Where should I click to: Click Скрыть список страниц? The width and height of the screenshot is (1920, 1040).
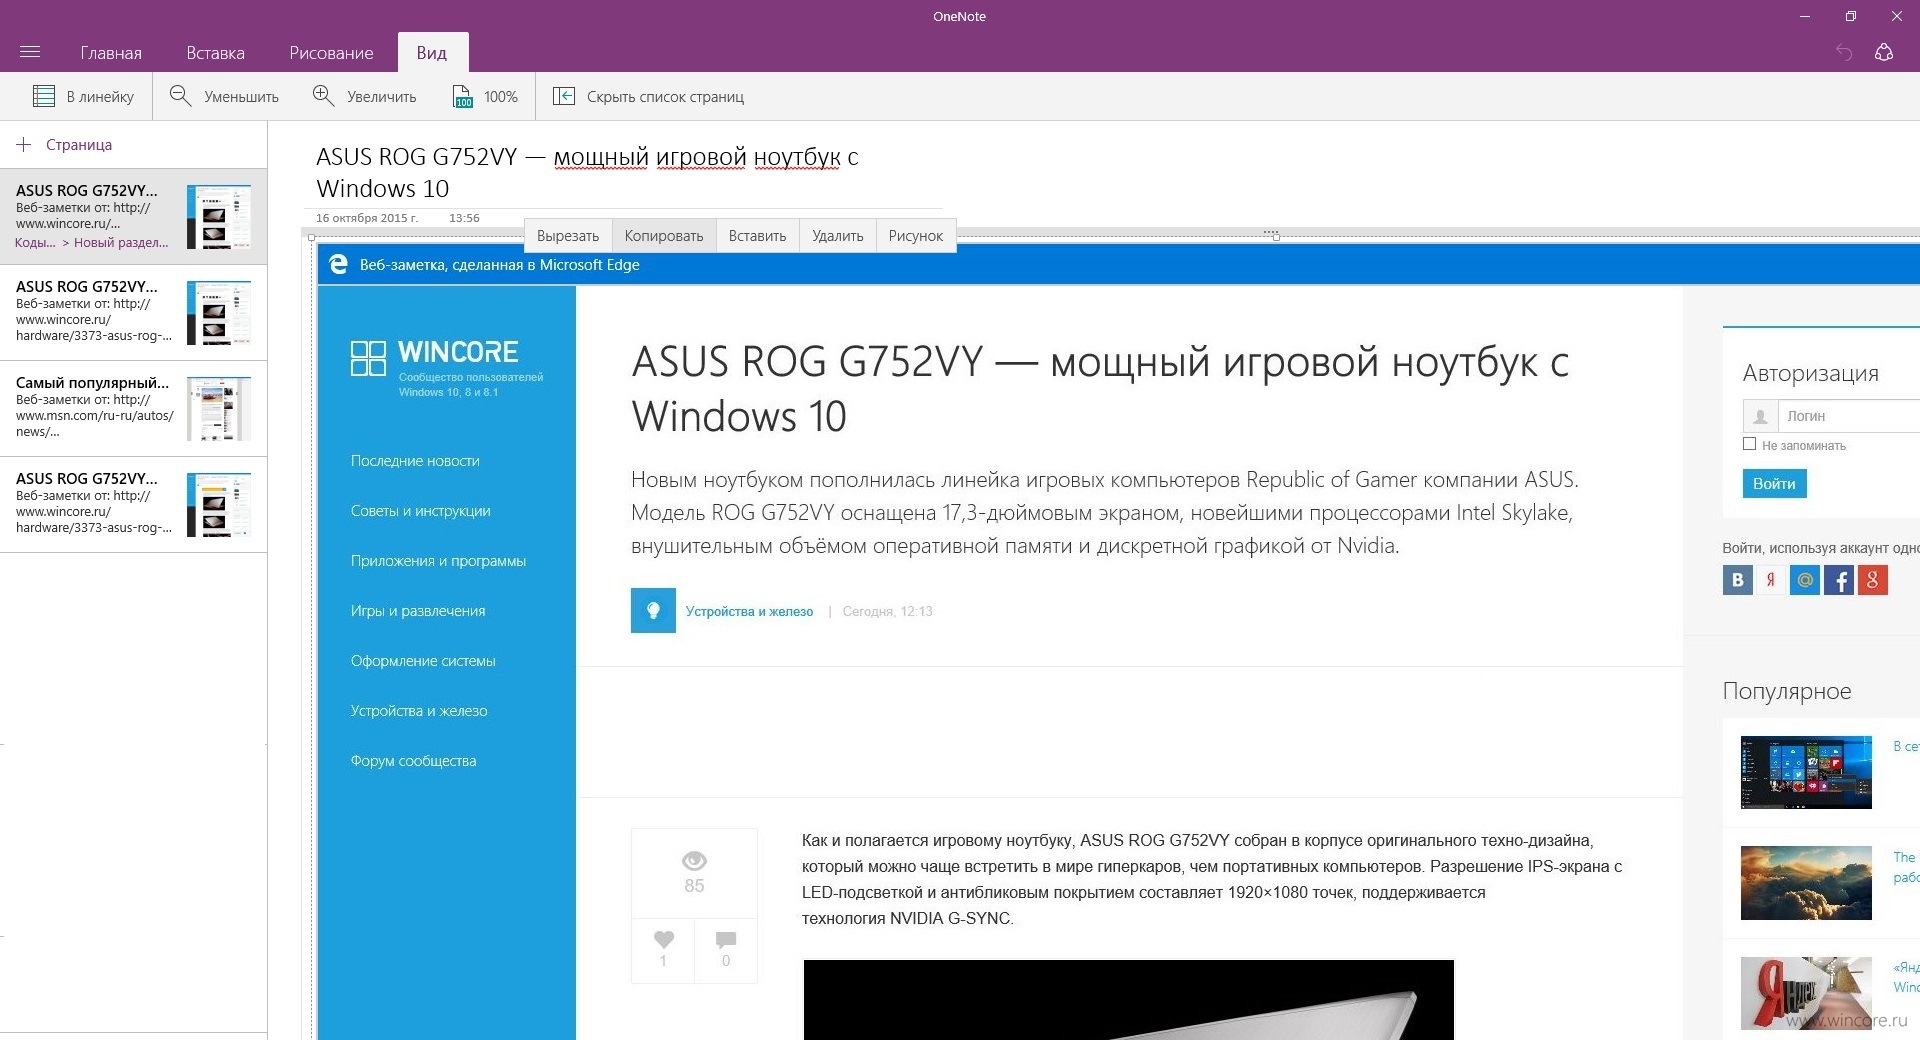pos(649,97)
